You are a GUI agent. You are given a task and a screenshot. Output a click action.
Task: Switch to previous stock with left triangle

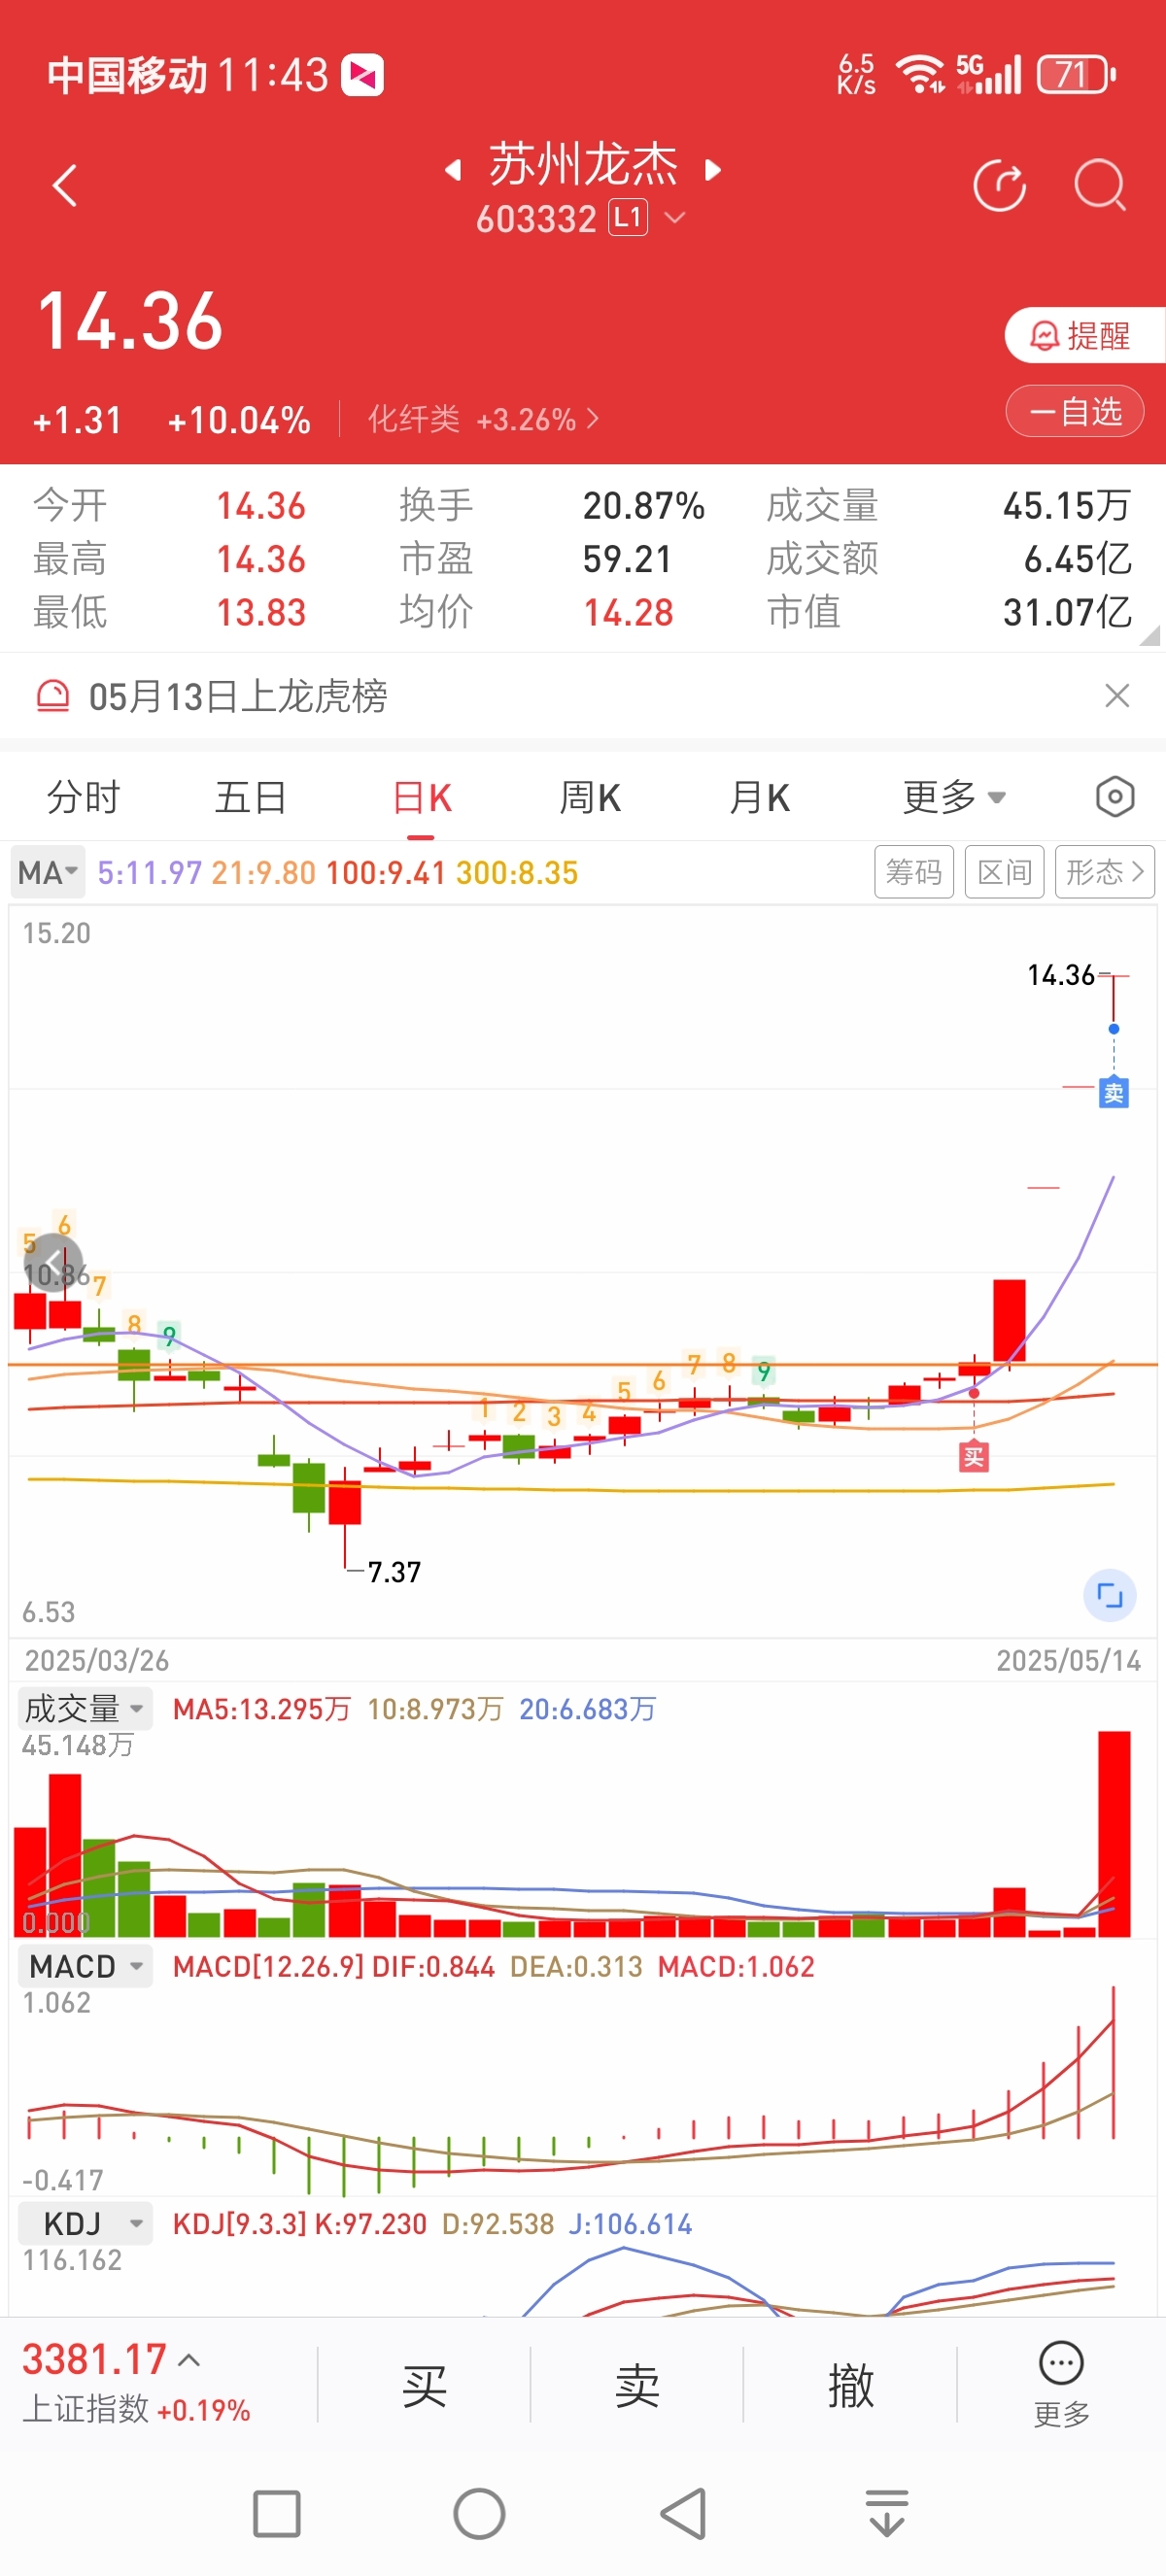pos(453,170)
